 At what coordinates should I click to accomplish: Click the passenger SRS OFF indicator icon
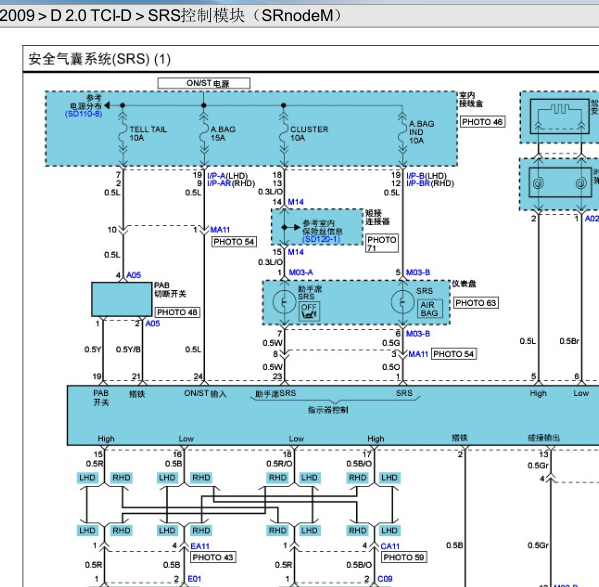(x=309, y=311)
